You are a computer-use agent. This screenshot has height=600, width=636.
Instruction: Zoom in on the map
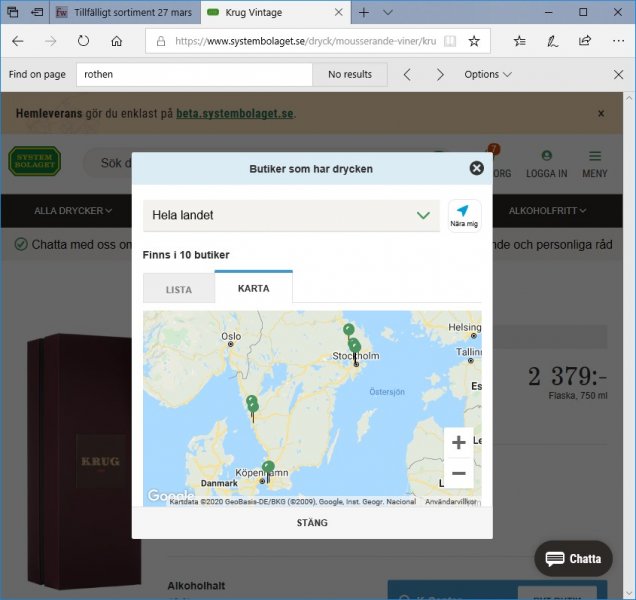[458, 442]
